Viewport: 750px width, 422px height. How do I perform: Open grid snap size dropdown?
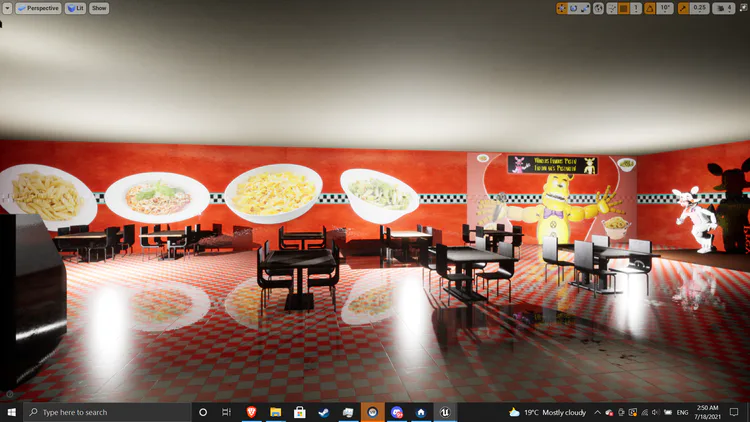(636, 8)
